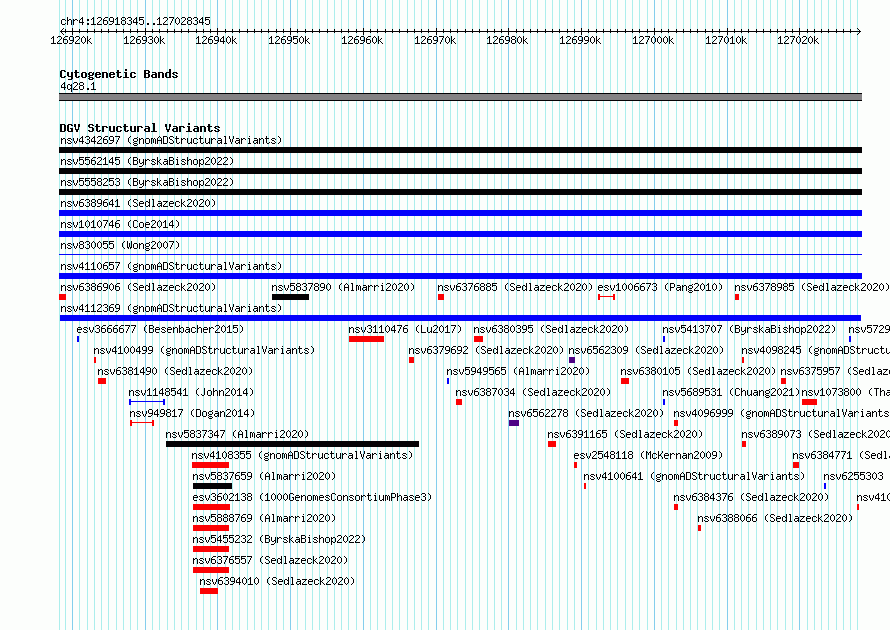Select the nsv4096999 gnomAD label
Screen dimensions: 890x630
[781, 413]
